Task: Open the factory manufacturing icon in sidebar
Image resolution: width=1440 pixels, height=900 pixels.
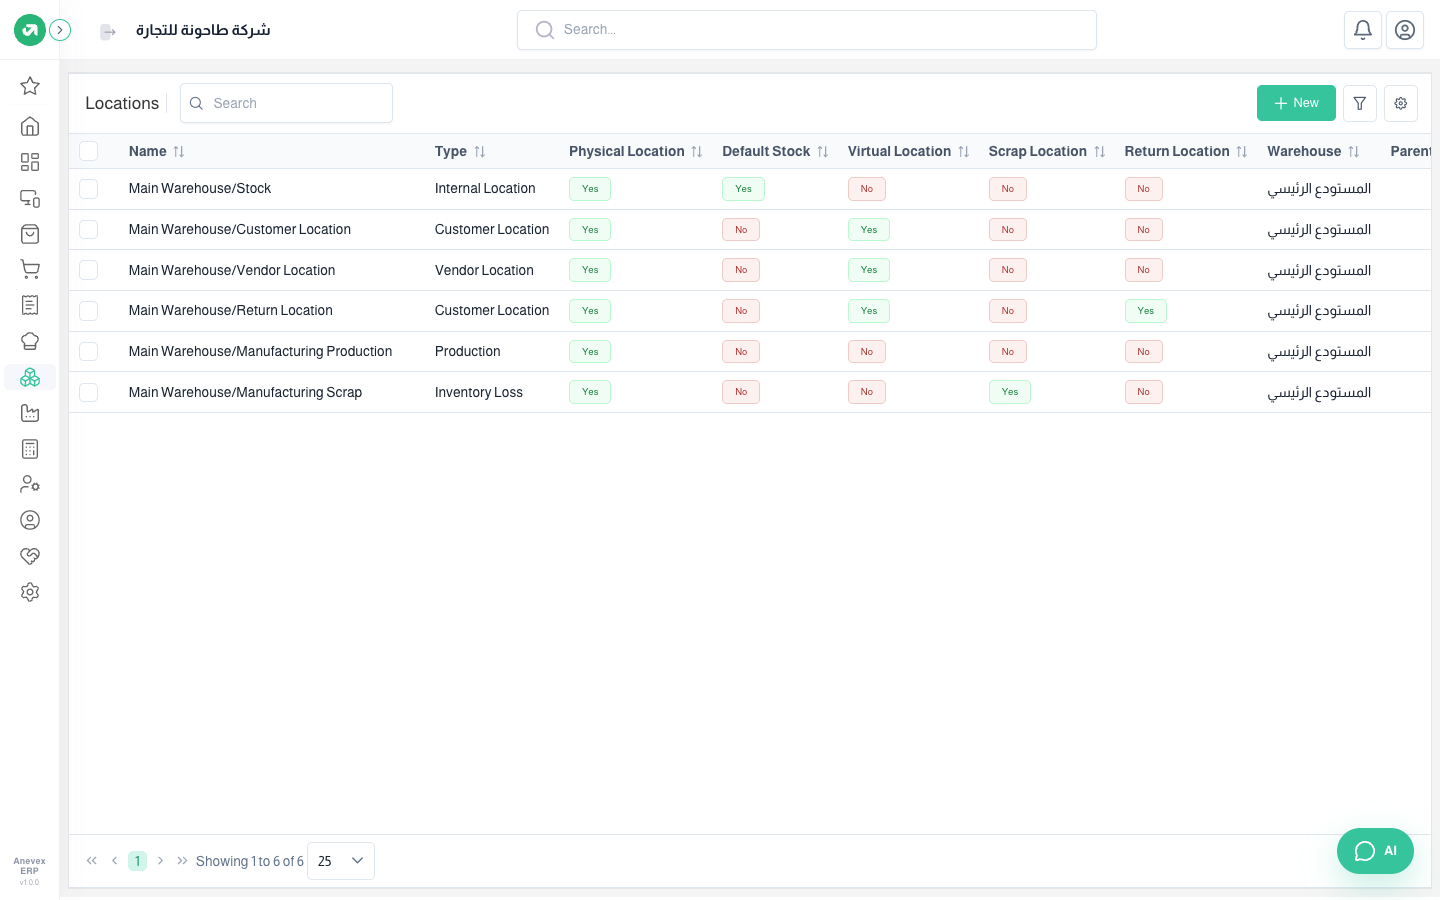Action: click(30, 413)
